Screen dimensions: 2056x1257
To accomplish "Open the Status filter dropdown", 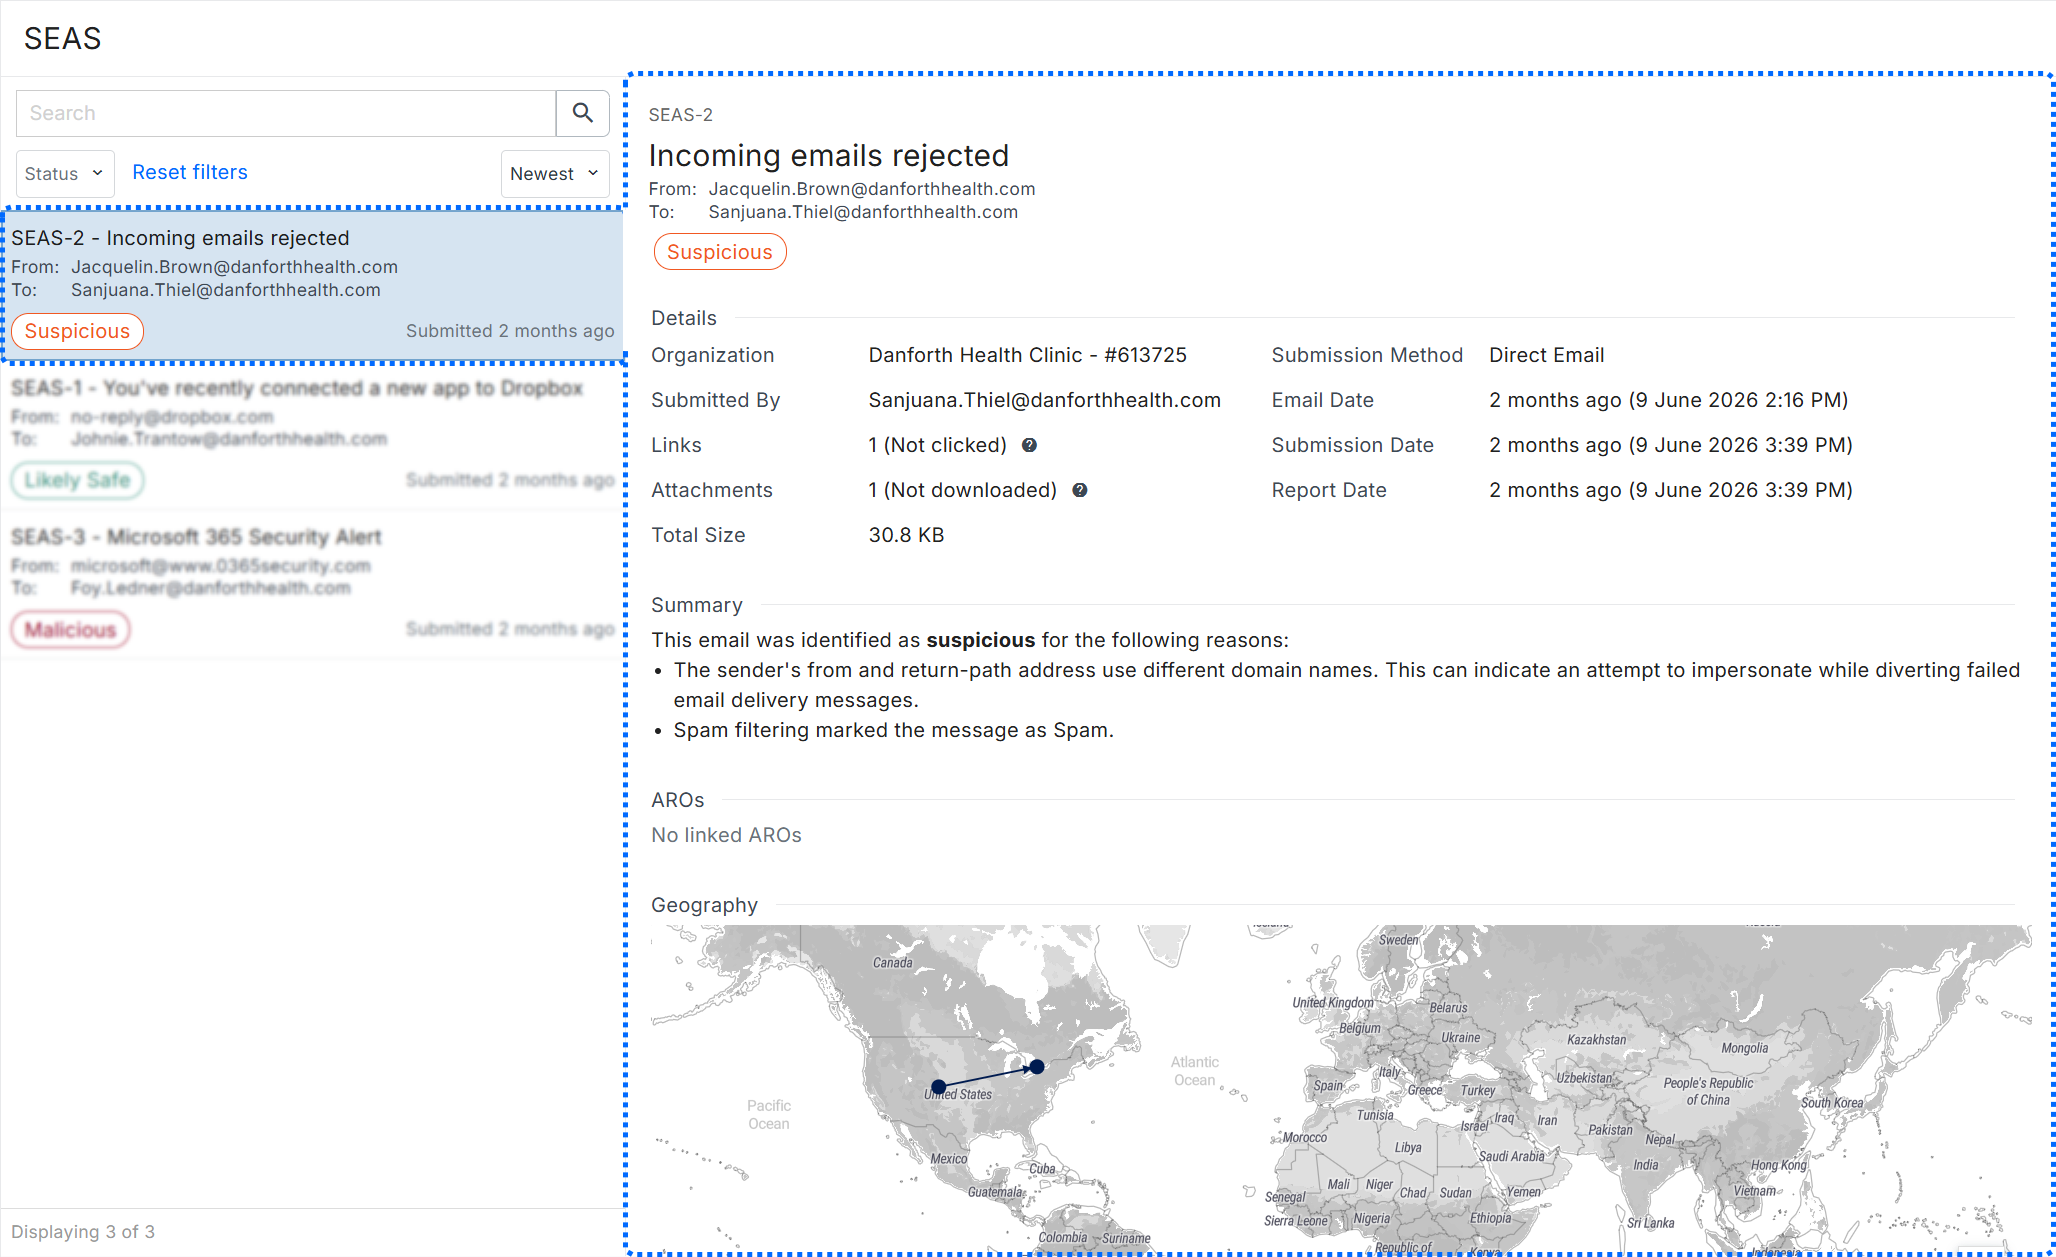I will point(65,173).
